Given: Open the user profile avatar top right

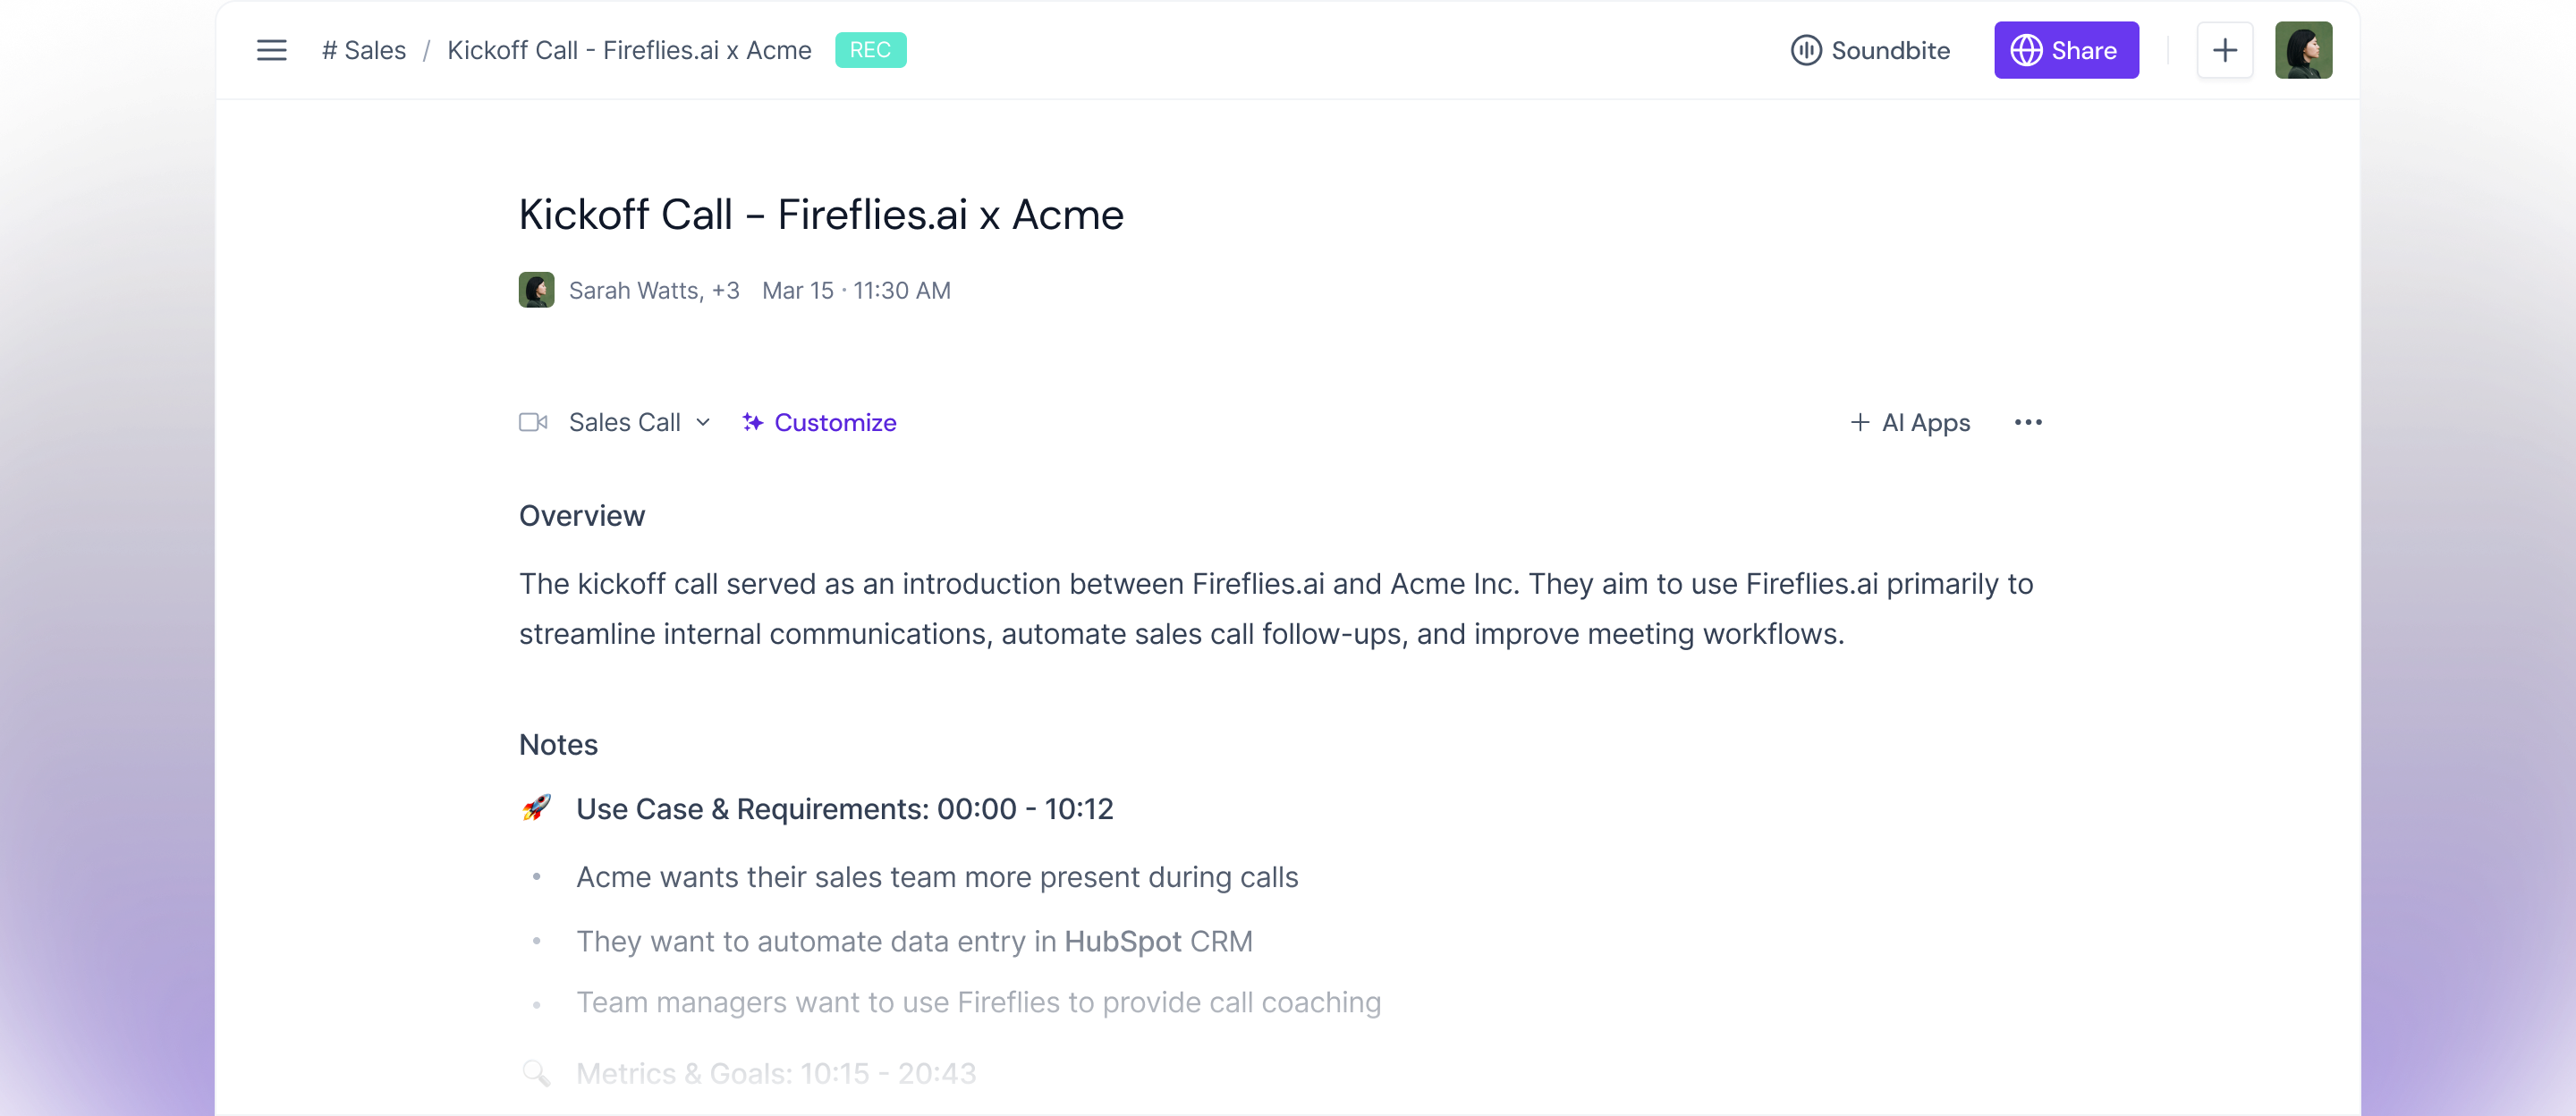Looking at the screenshot, I should (2302, 50).
